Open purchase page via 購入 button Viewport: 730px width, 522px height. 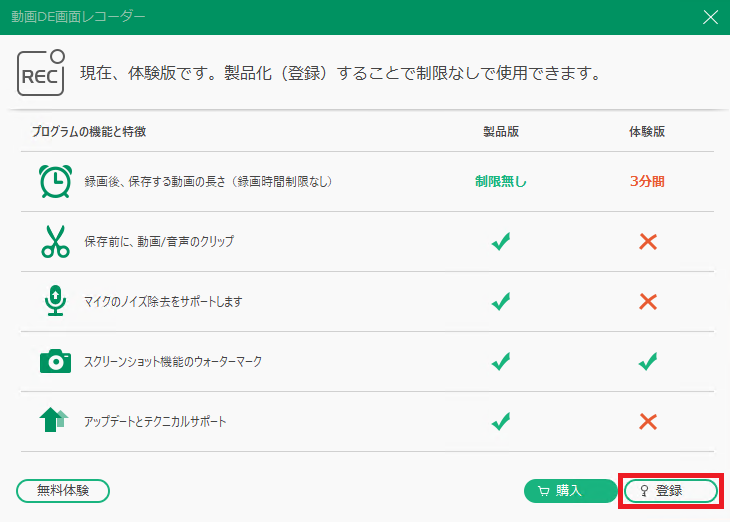[570, 491]
